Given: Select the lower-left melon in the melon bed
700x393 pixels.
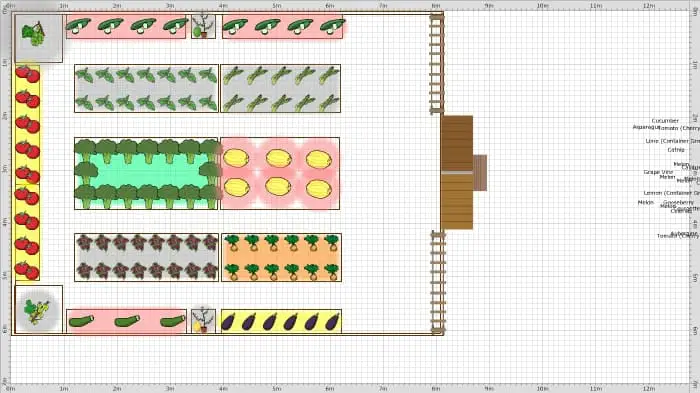Looking at the screenshot, I should click(236, 188).
